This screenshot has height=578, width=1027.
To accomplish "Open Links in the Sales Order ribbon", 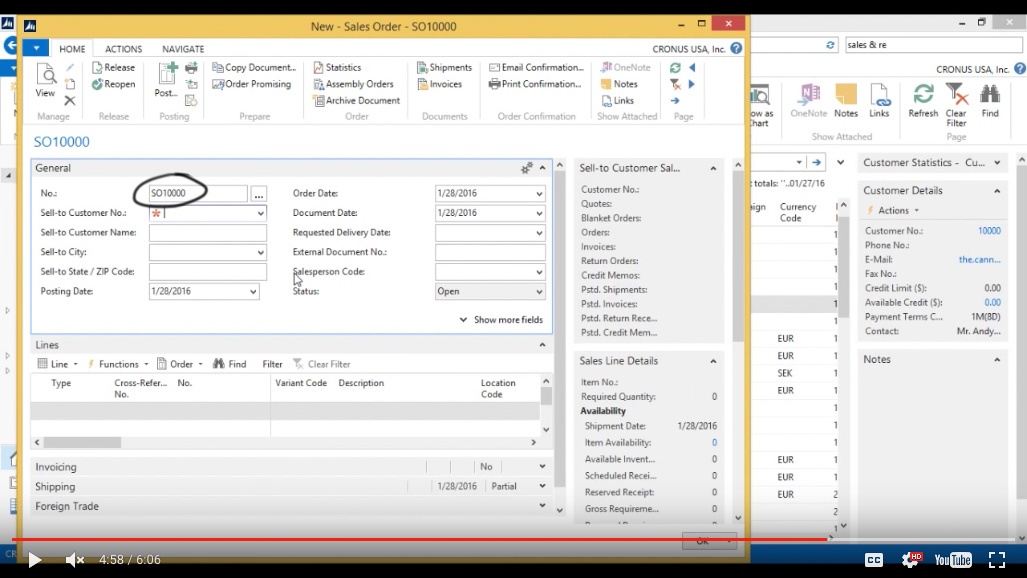I will point(618,100).
